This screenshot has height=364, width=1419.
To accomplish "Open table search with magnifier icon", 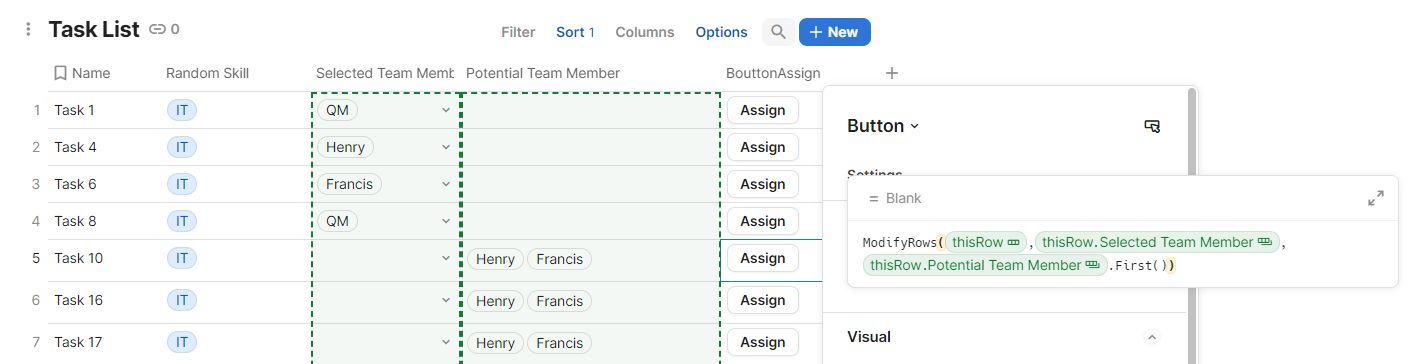I will (x=778, y=32).
